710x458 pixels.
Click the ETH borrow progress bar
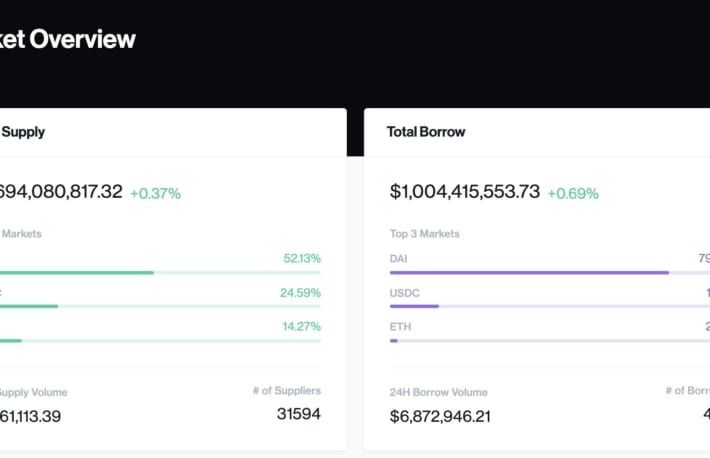(x=550, y=341)
